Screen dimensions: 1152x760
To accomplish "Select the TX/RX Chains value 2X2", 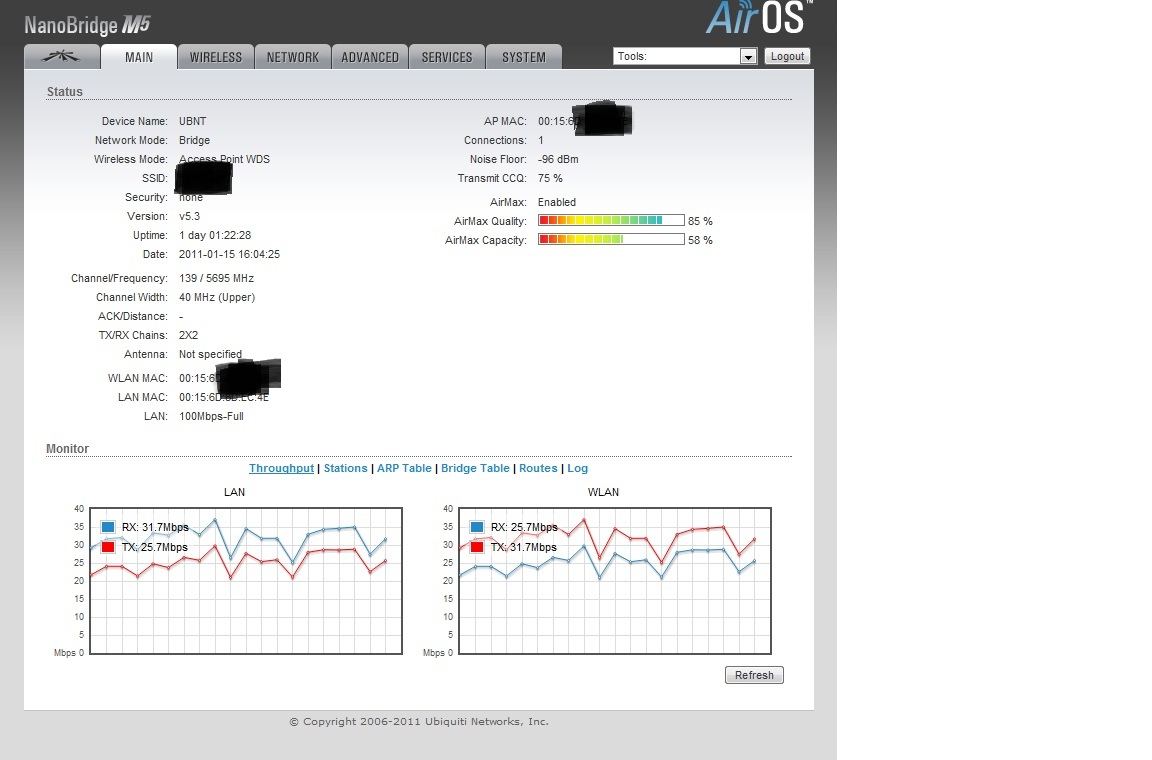I will 188,335.
